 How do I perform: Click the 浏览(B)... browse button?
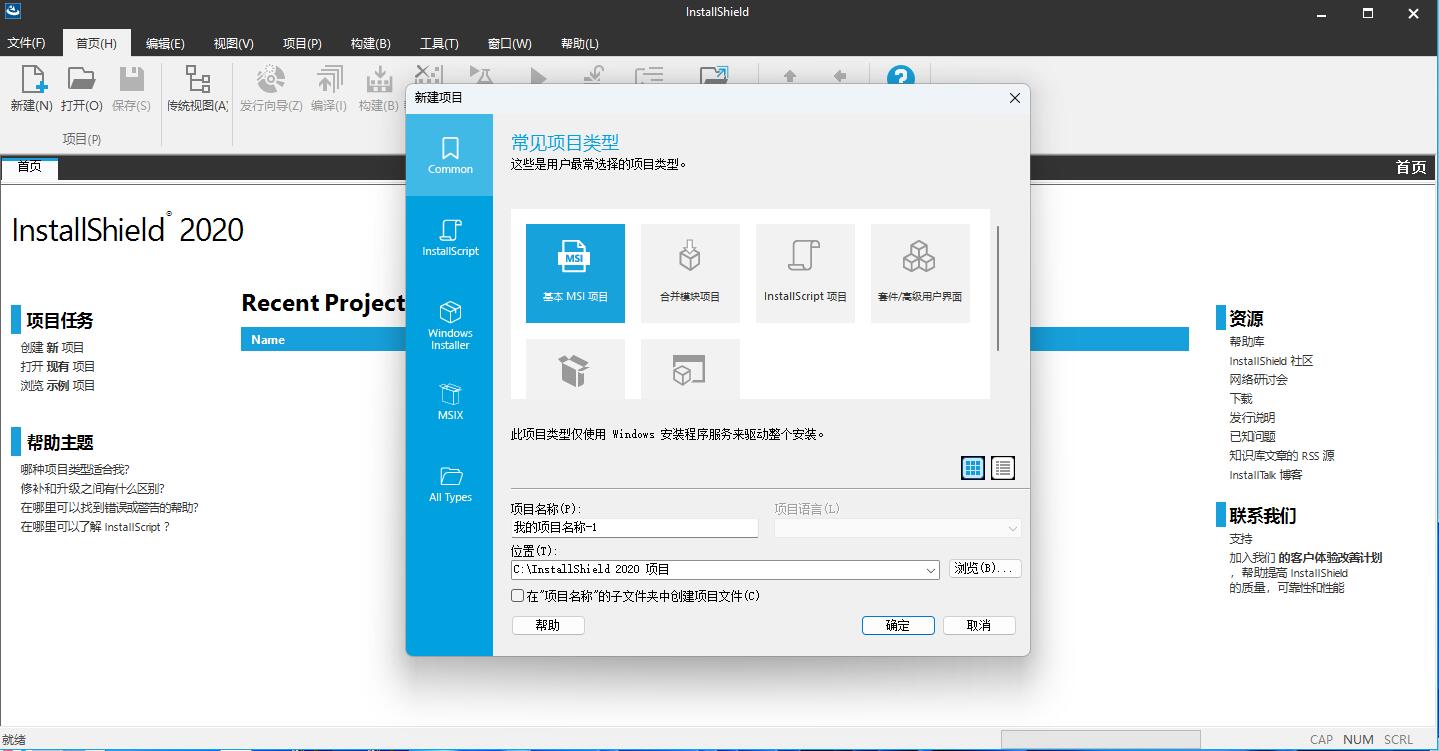pyautogui.click(x=985, y=569)
